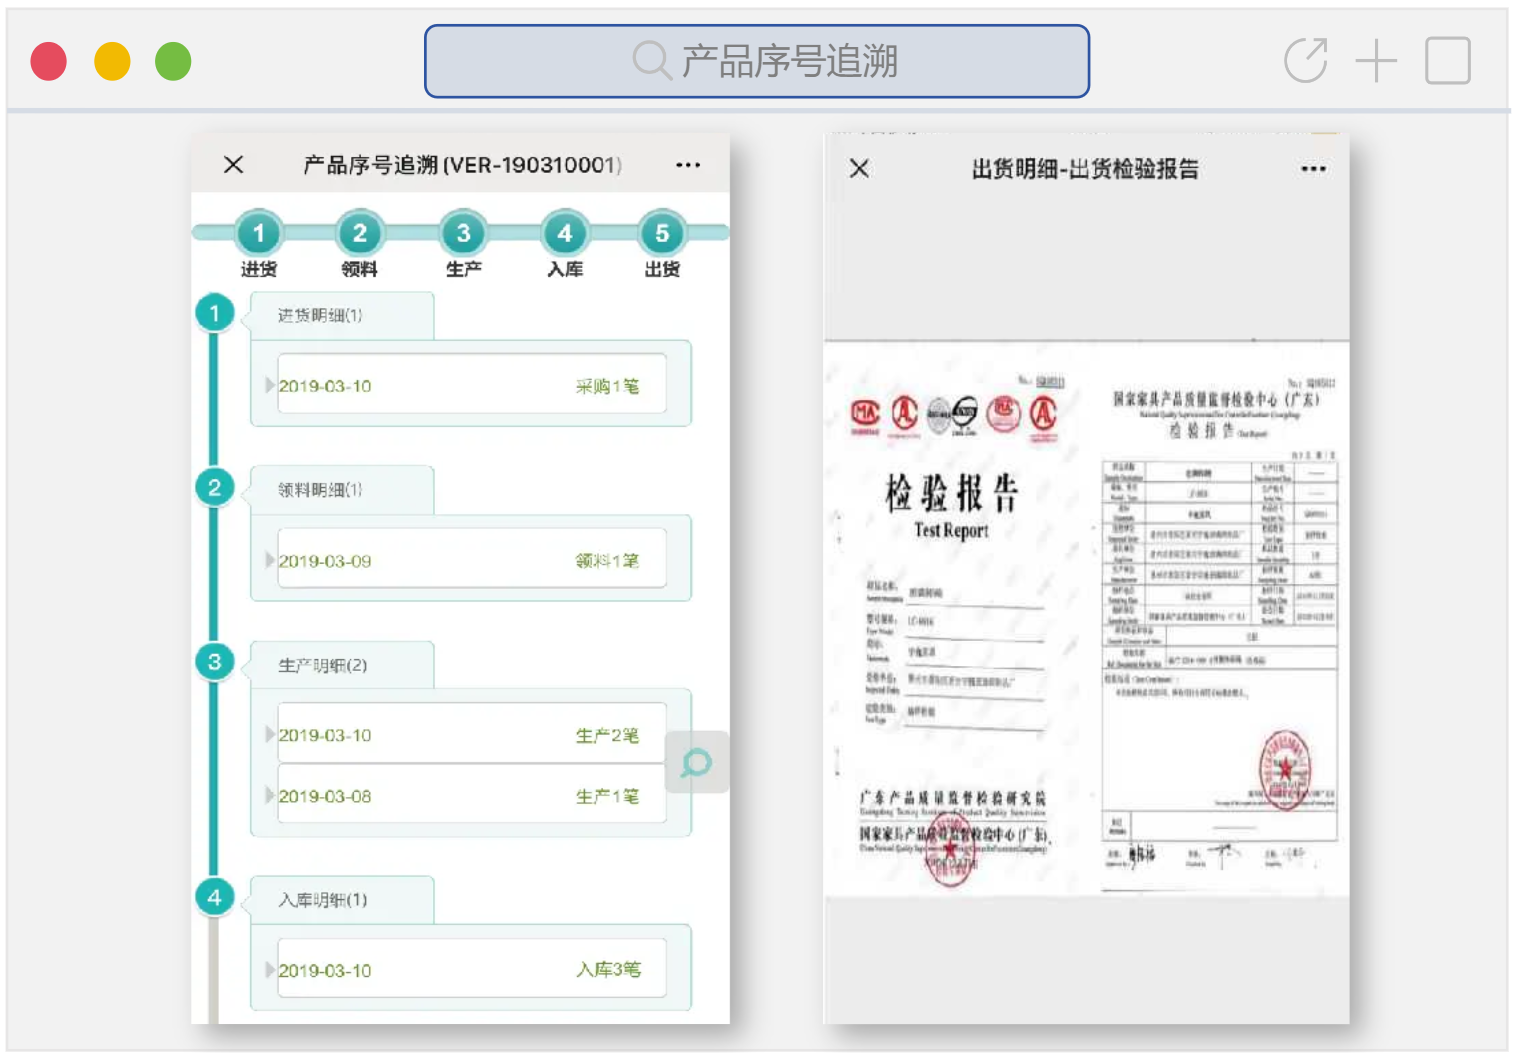This screenshot has height=1053, width=1513.
Task: Expand the 2019-03-09 领料1笔 record
Action: pos(471,561)
